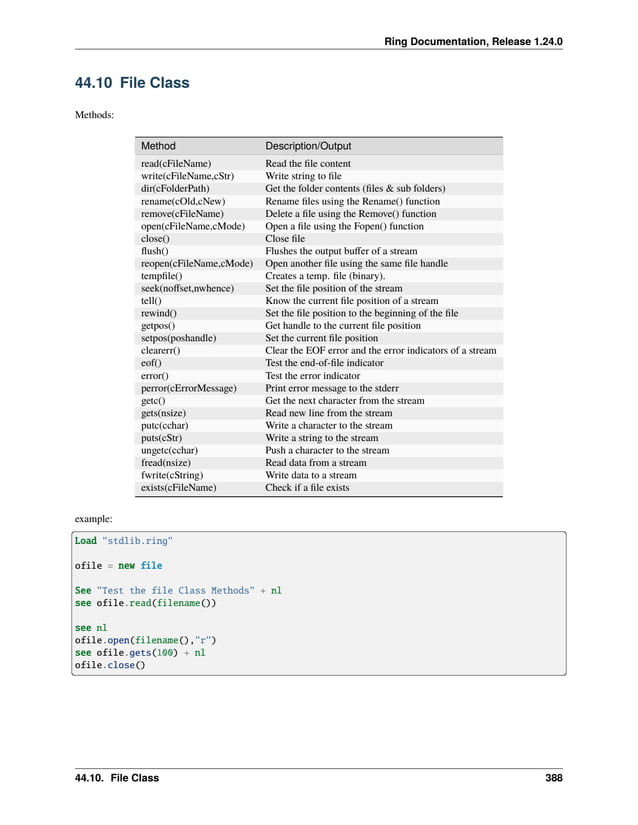Click 'Get handle to the current file position'
Viewport: 638px width, 825px height.
(343, 326)
